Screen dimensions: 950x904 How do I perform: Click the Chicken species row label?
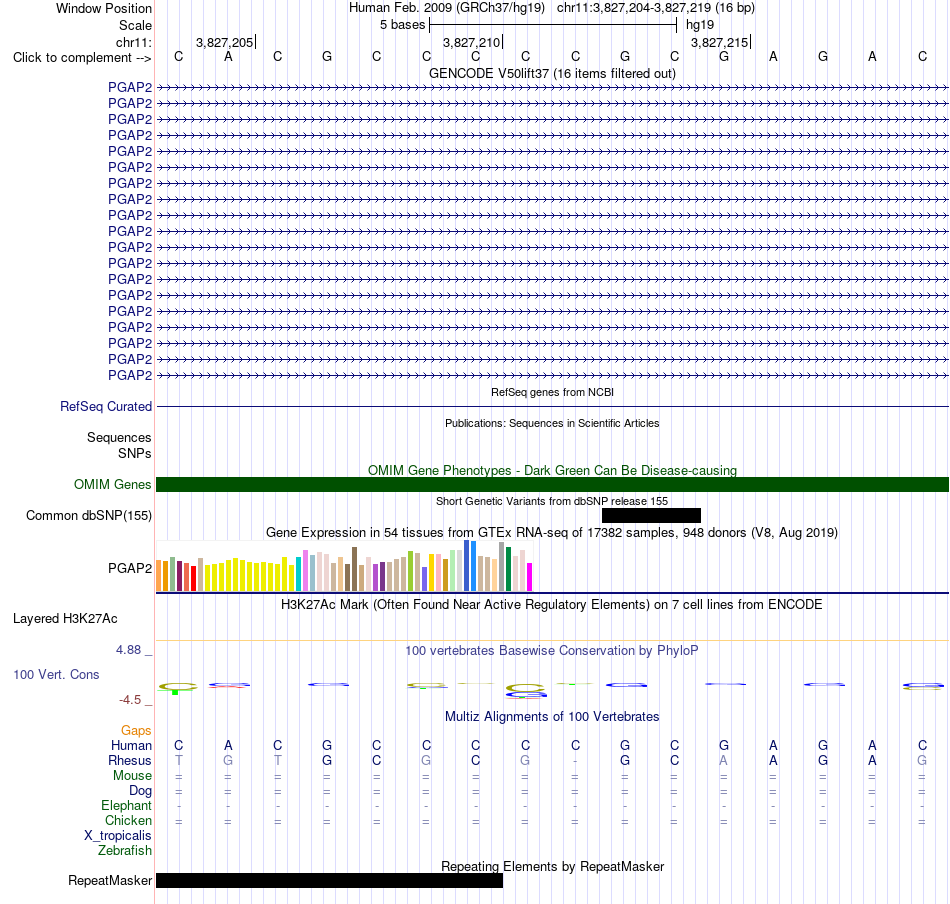click(128, 820)
